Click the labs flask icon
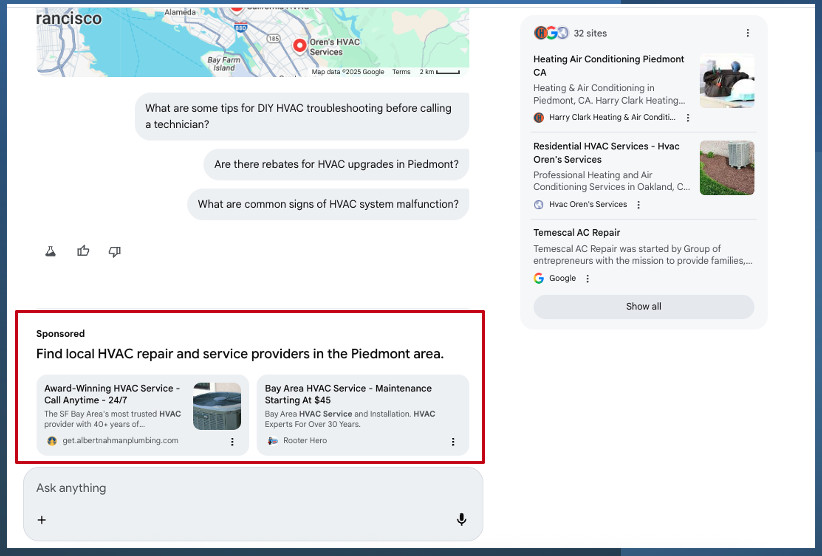The height and width of the screenshot is (556, 822). pyautogui.click(x=50, y=251)
